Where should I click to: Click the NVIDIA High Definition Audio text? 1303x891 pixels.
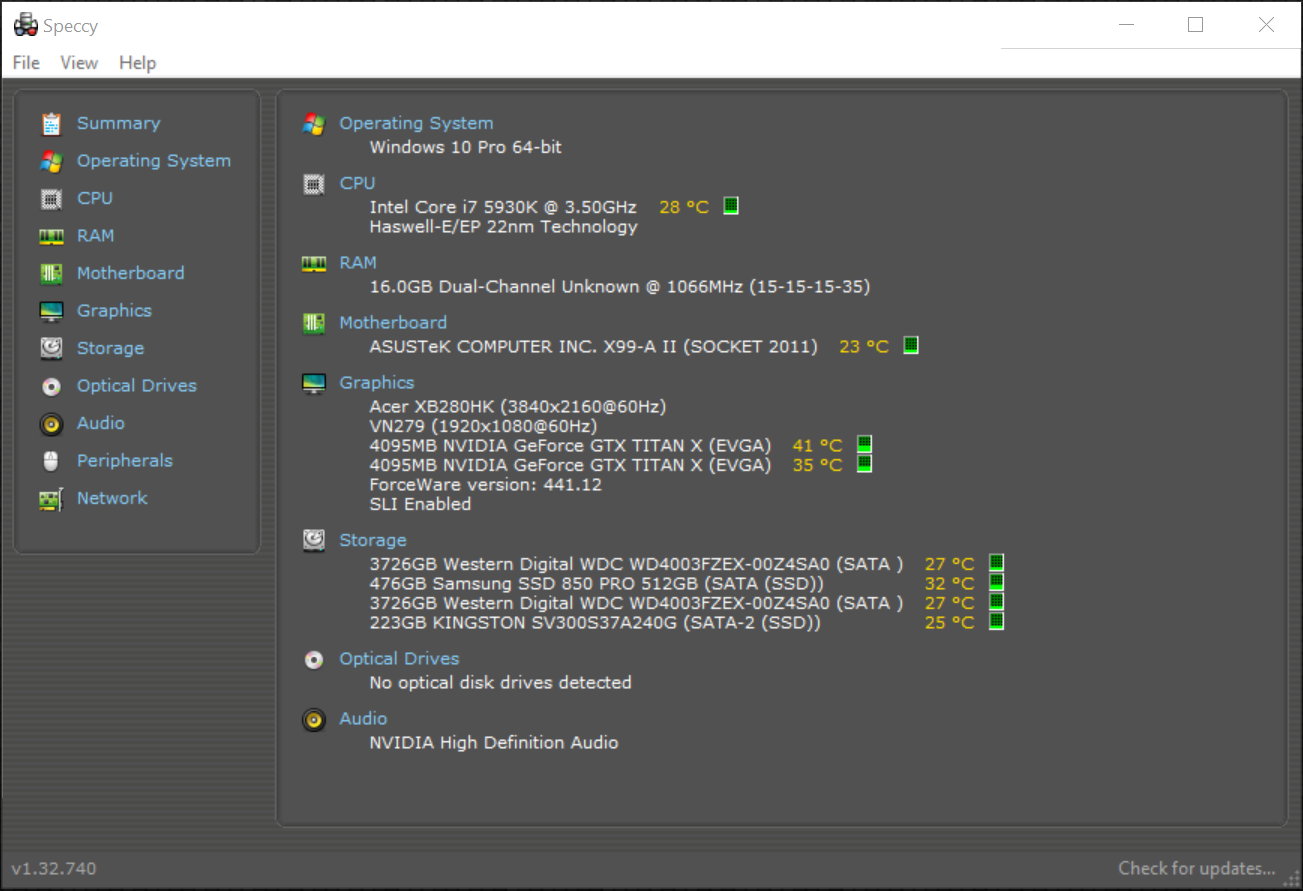[x=494, y=742]
